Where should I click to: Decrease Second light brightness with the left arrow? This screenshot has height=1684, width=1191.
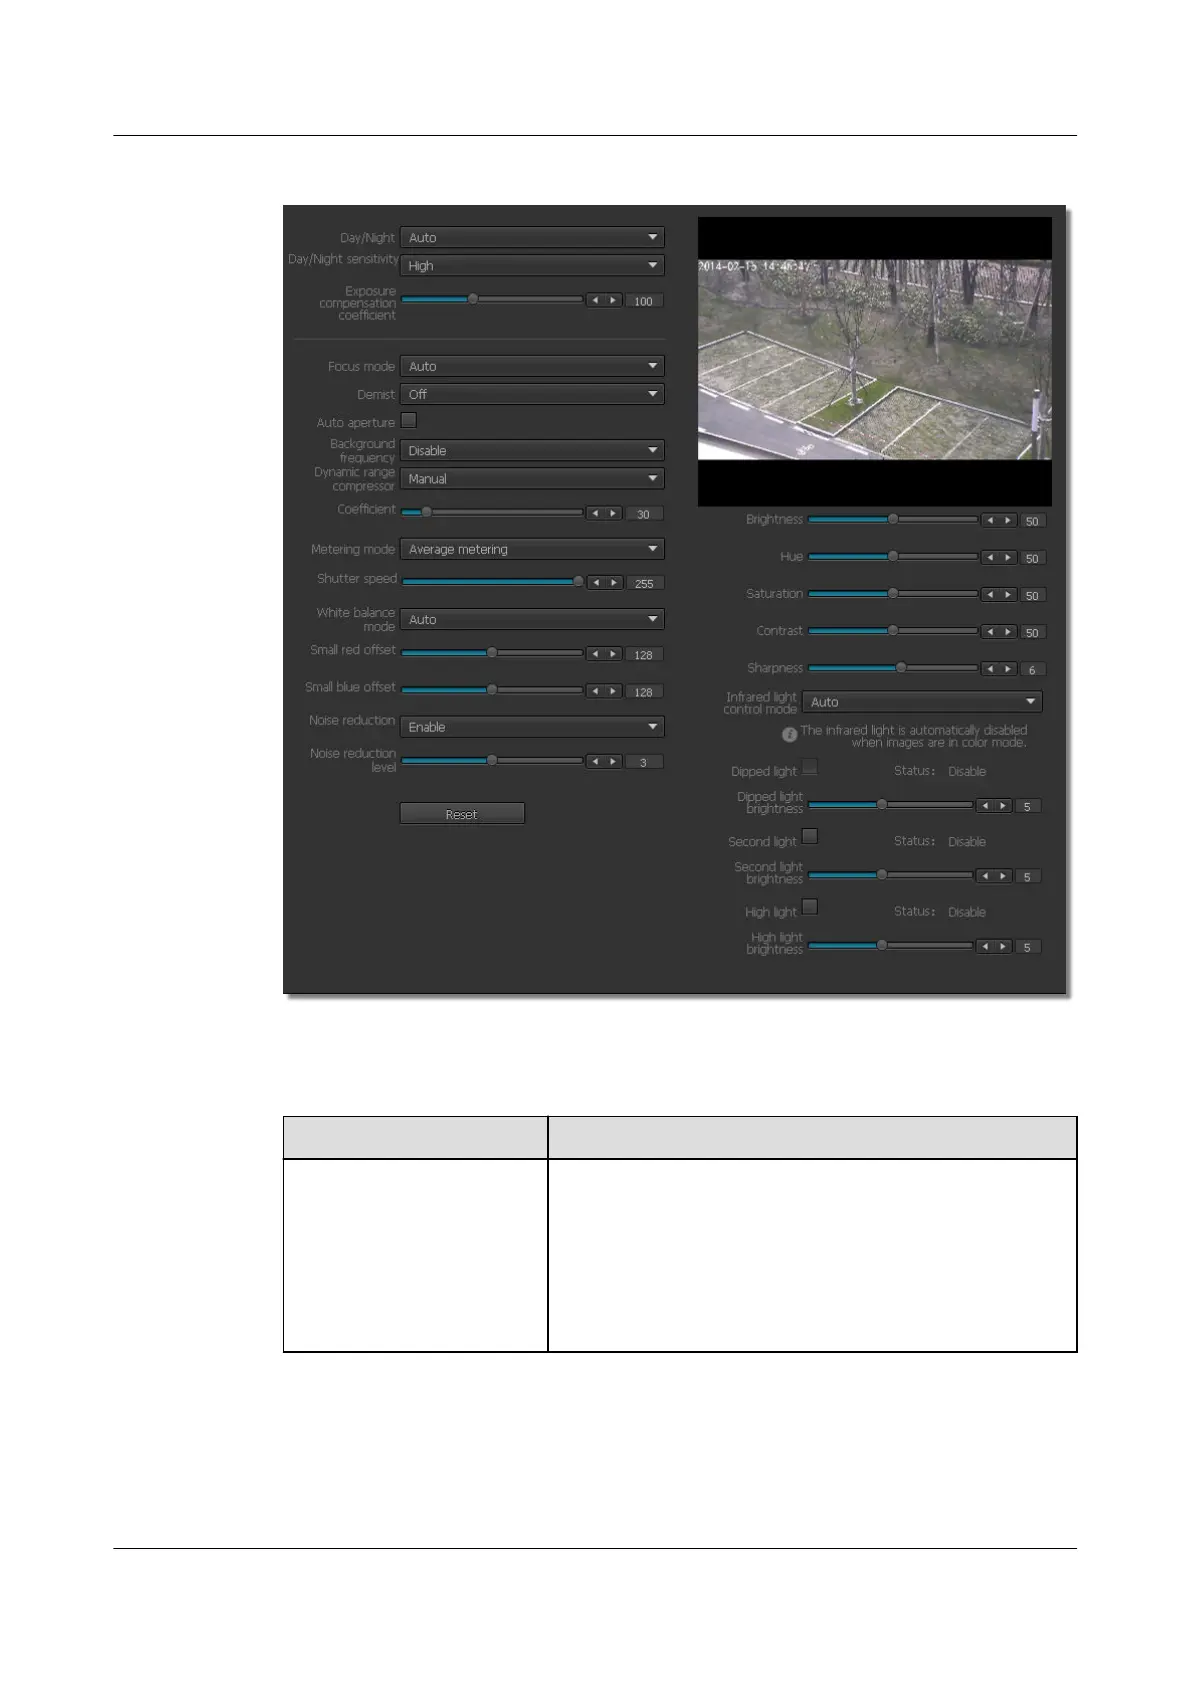coord(985,875)
